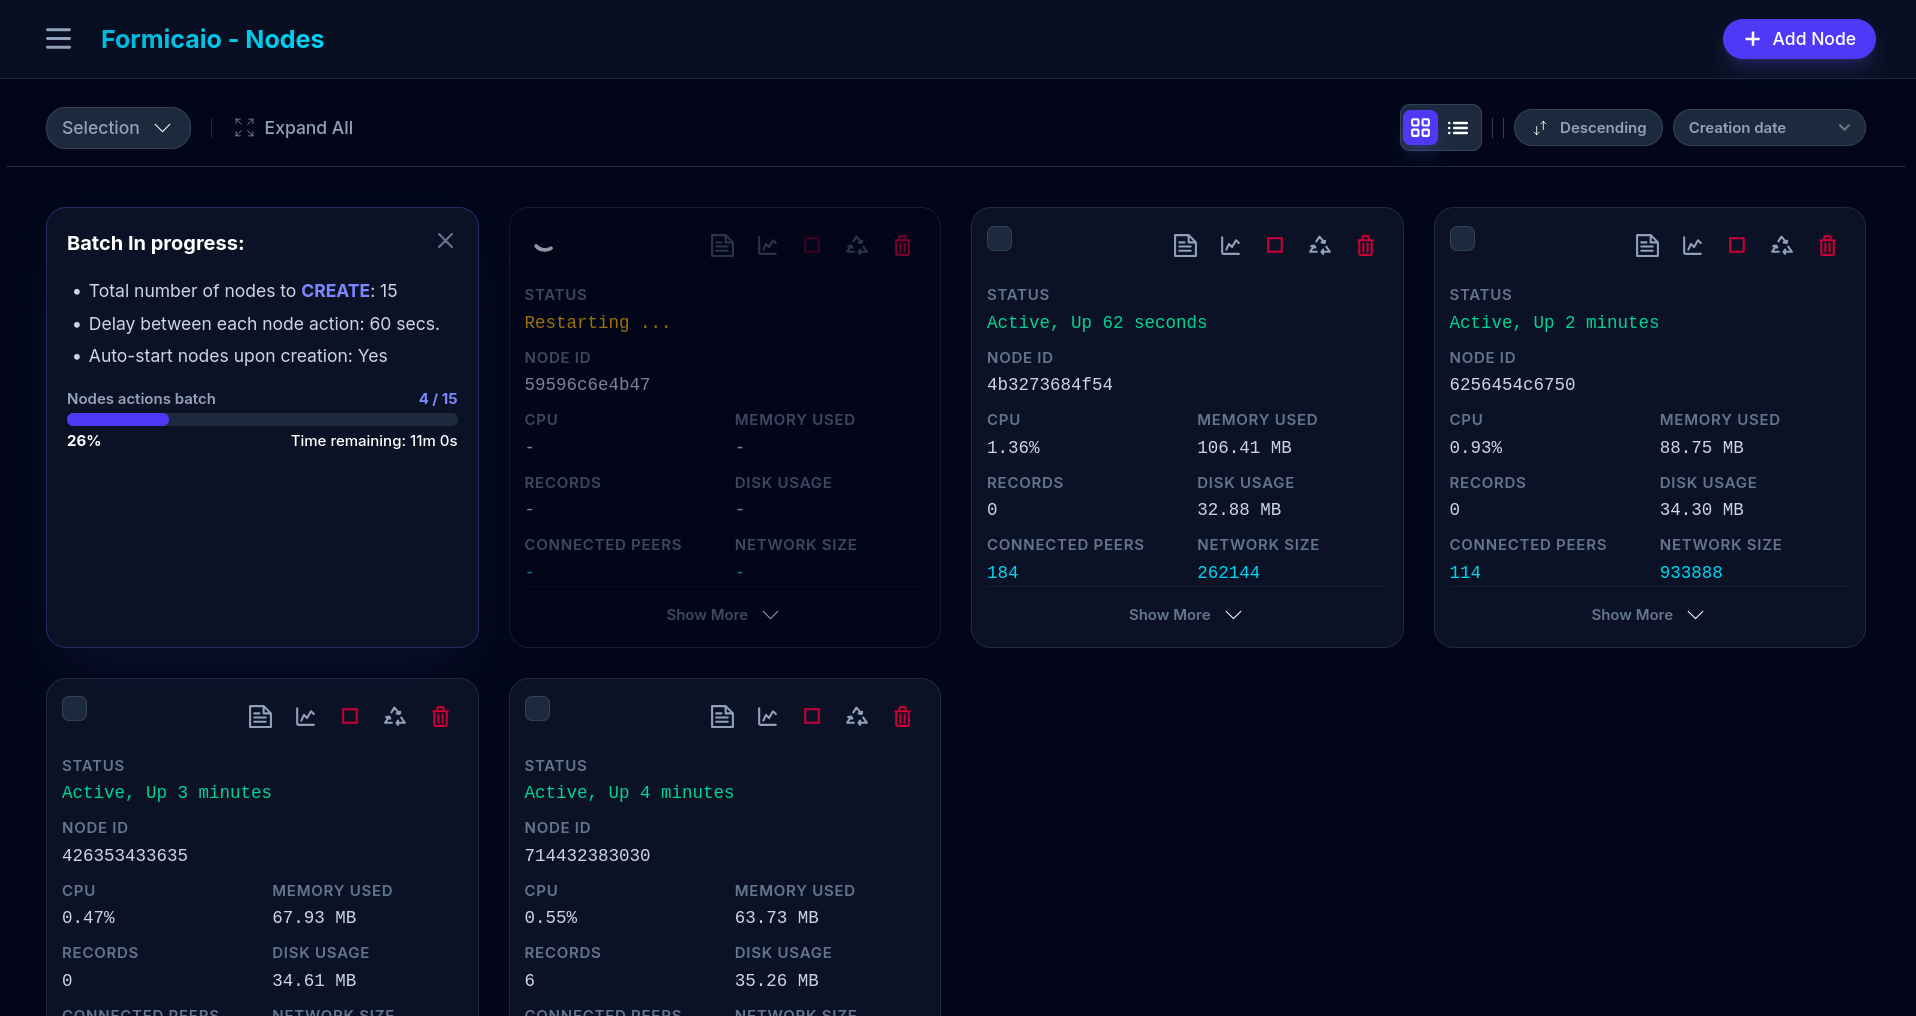Open metrics chart for node 714432383030
Viewport: 1916px width, 1016px height.
pos(768,717)
